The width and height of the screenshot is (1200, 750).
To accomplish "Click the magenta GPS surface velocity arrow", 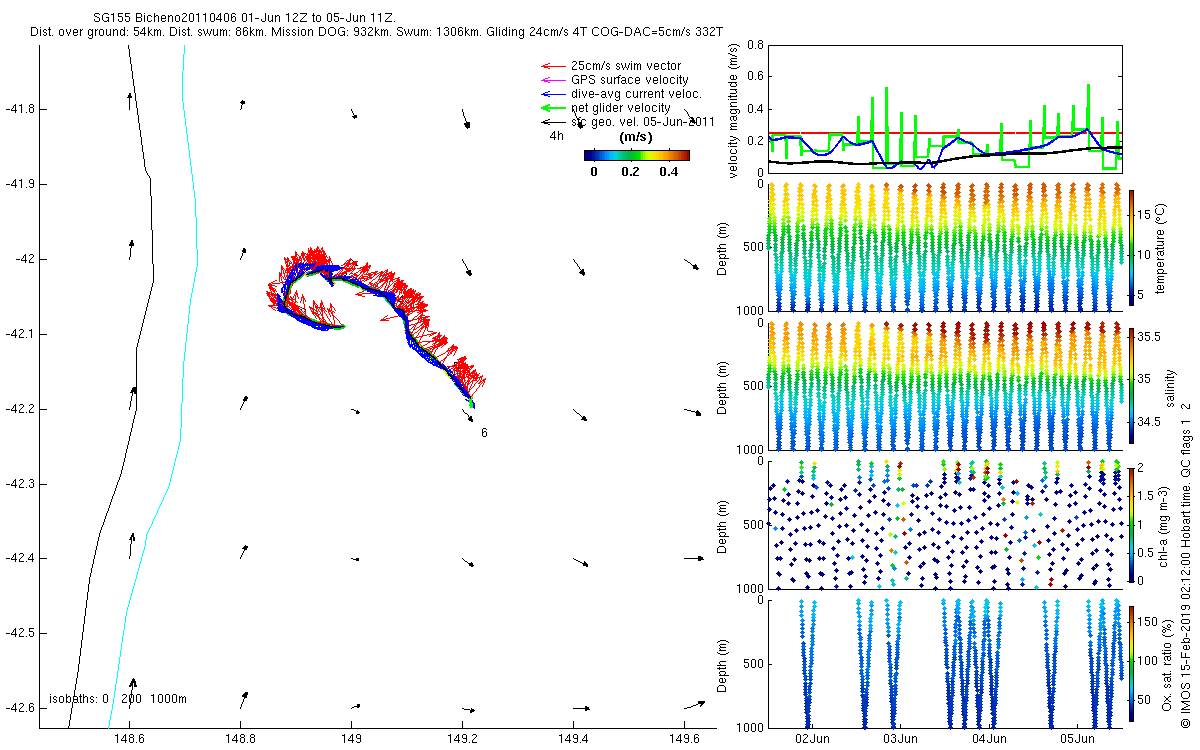I will click(x=553, y=80).
